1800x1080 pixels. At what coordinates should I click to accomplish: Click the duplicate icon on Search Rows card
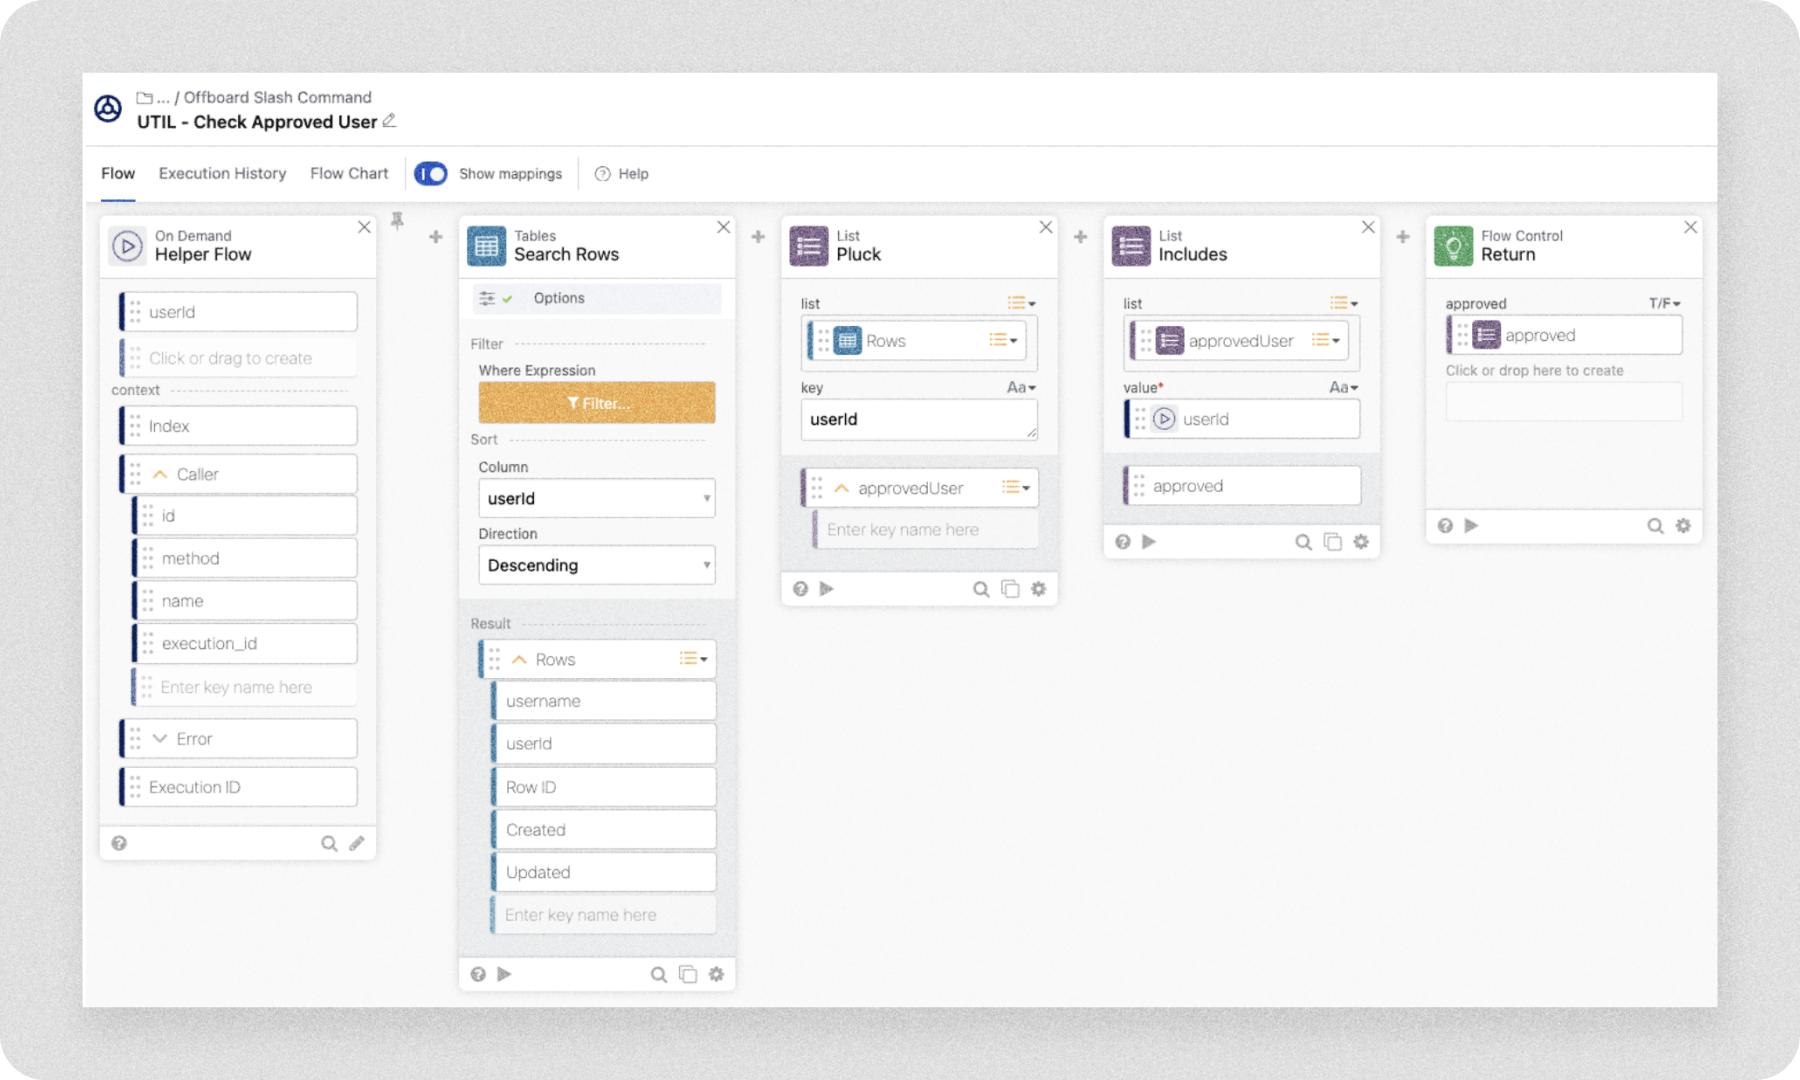tap(688, 974)
